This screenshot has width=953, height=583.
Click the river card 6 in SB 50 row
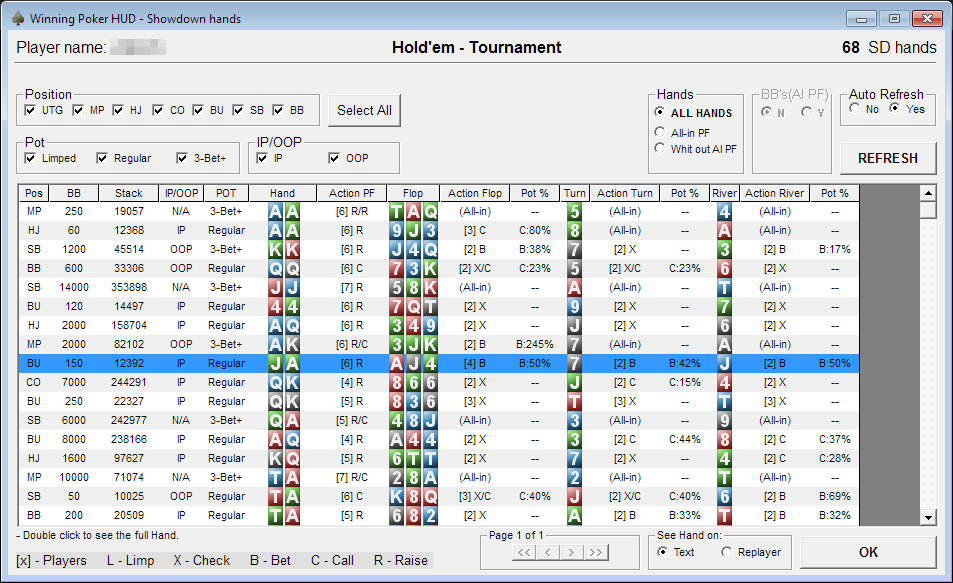[724, 496]
